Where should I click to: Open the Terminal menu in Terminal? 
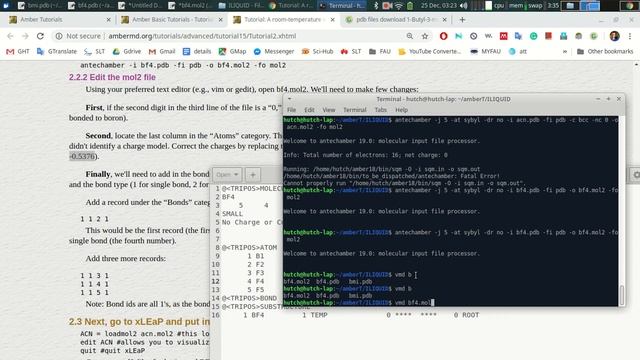355,110
